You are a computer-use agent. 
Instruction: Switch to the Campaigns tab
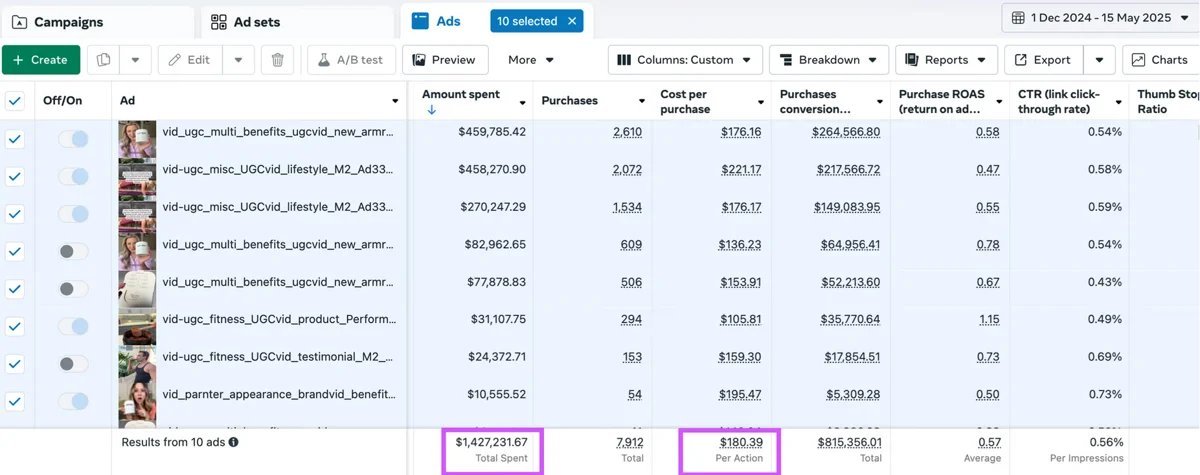(x=97, y=22)
